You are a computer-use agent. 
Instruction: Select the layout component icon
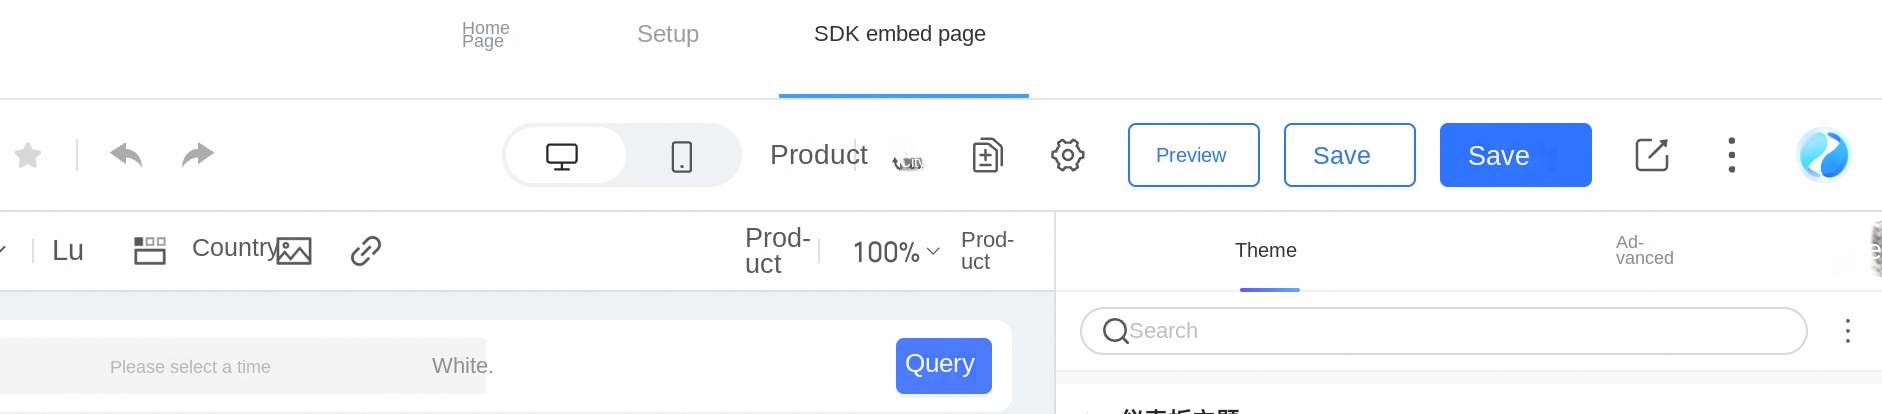150,250
